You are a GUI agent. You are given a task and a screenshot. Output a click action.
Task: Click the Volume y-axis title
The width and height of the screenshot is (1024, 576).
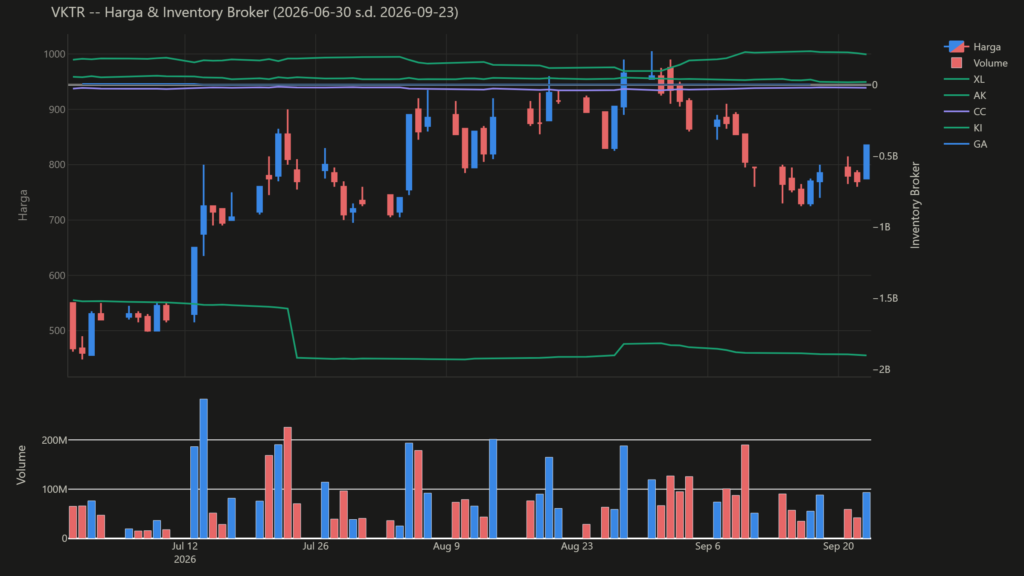(x=22, y=465)
